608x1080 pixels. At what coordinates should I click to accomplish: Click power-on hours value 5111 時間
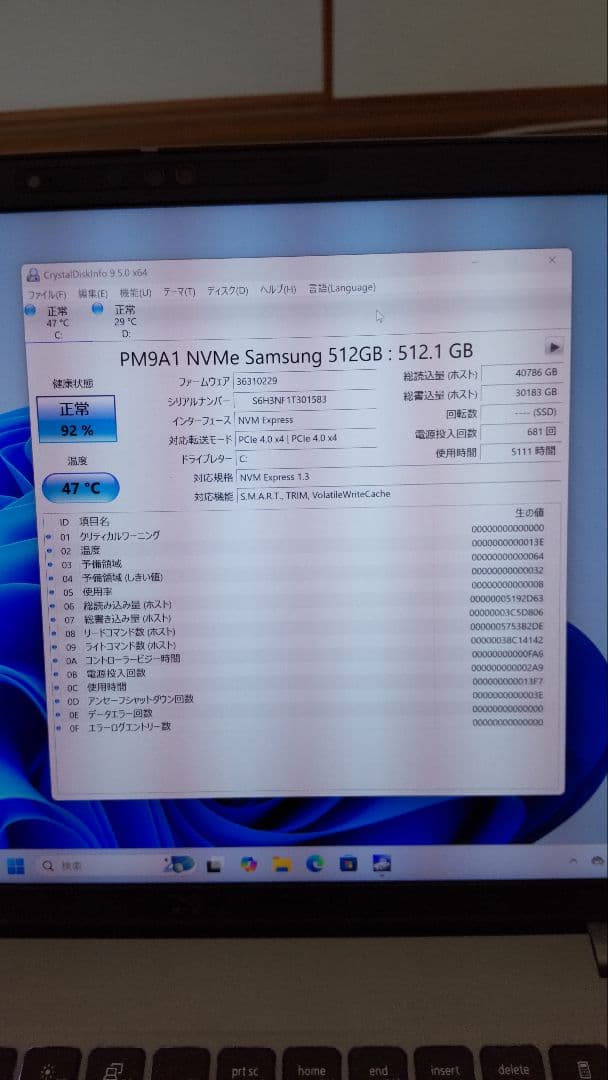[x=521, y=452]
